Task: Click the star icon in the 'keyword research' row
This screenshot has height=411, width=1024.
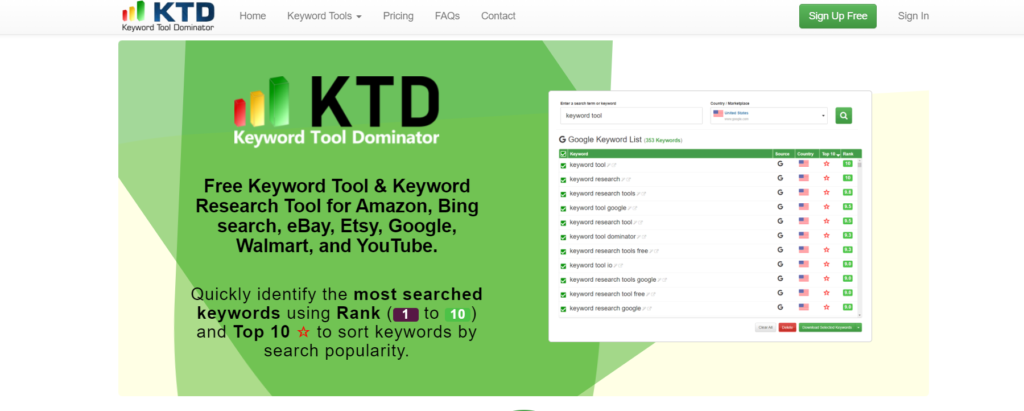Action: pos(826,178)
